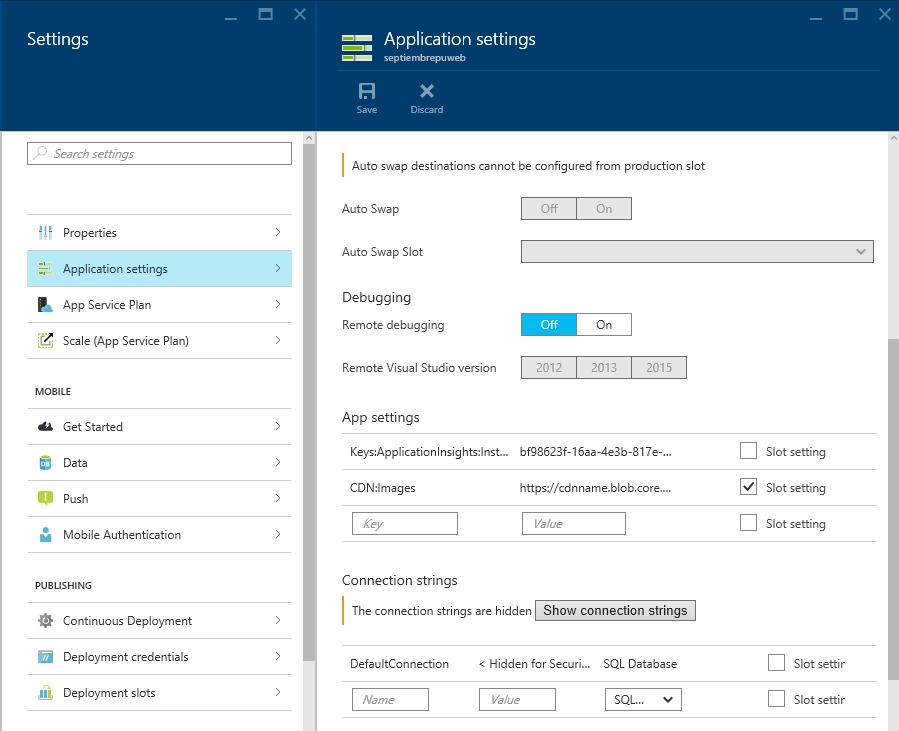Click the Application settings blade header icon

coord(357,48)
